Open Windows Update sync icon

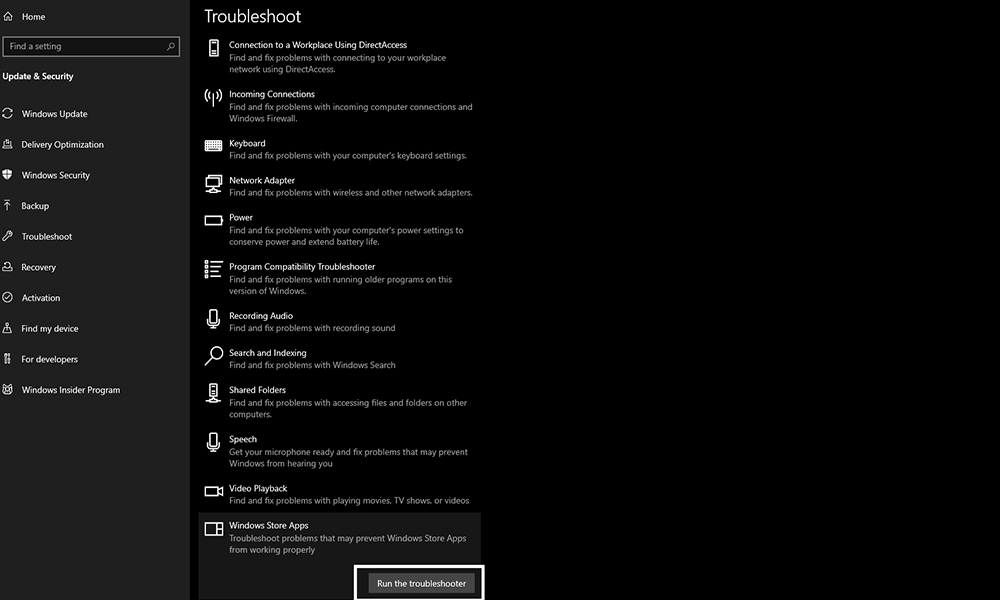tap(8, 113)
